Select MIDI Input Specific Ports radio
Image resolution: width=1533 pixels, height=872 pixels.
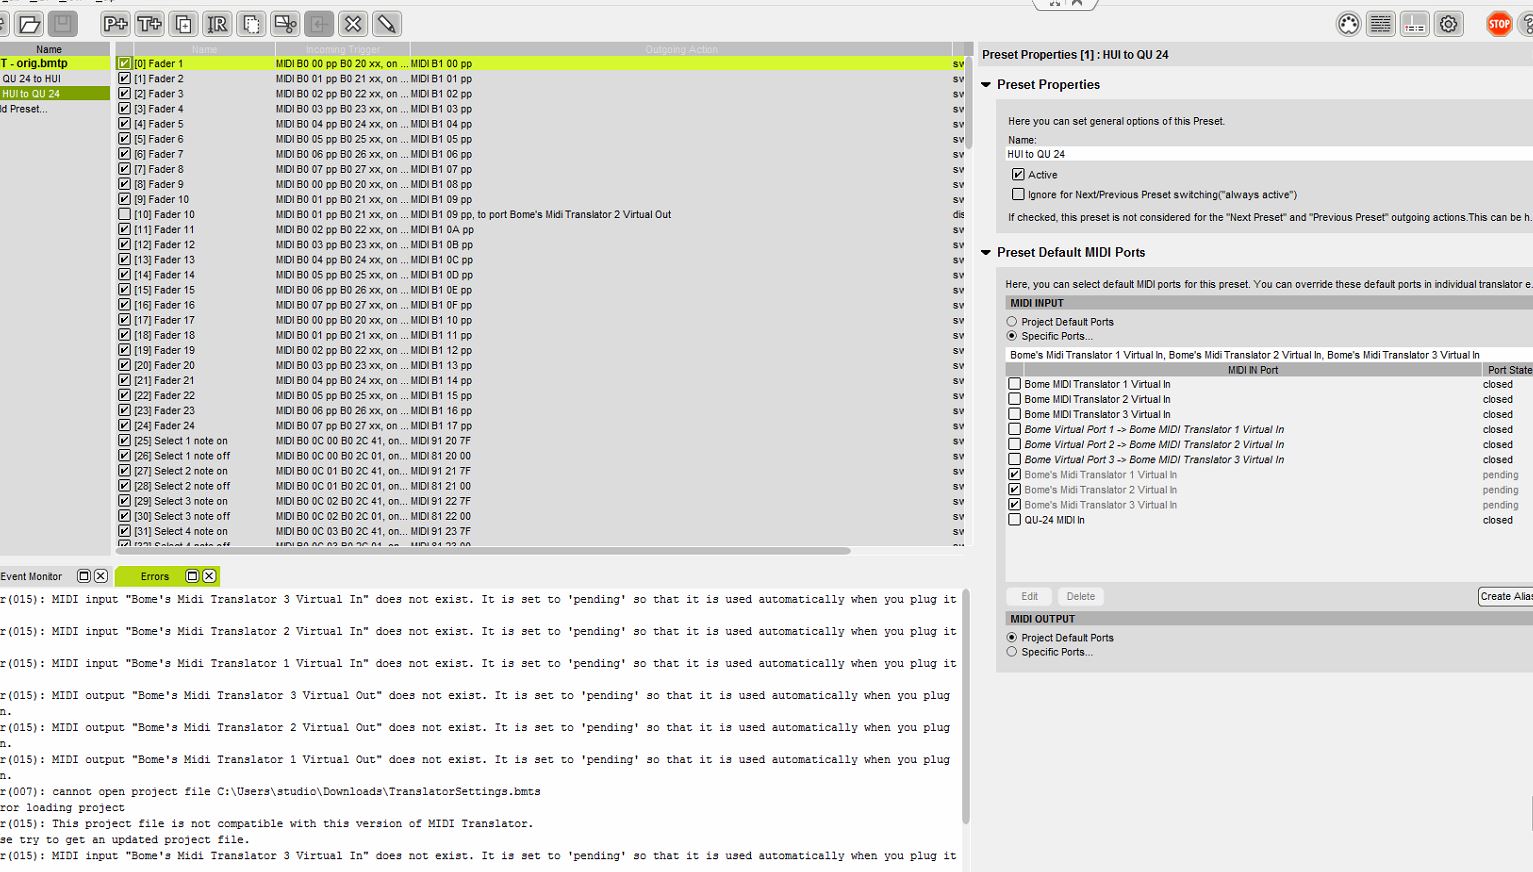[1012, 336]
